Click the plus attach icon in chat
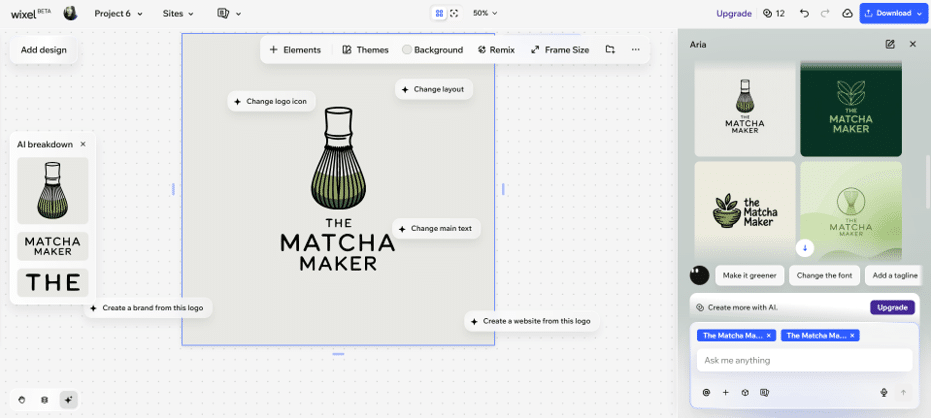The image size is (931, 418). click(x=726, y=392)
